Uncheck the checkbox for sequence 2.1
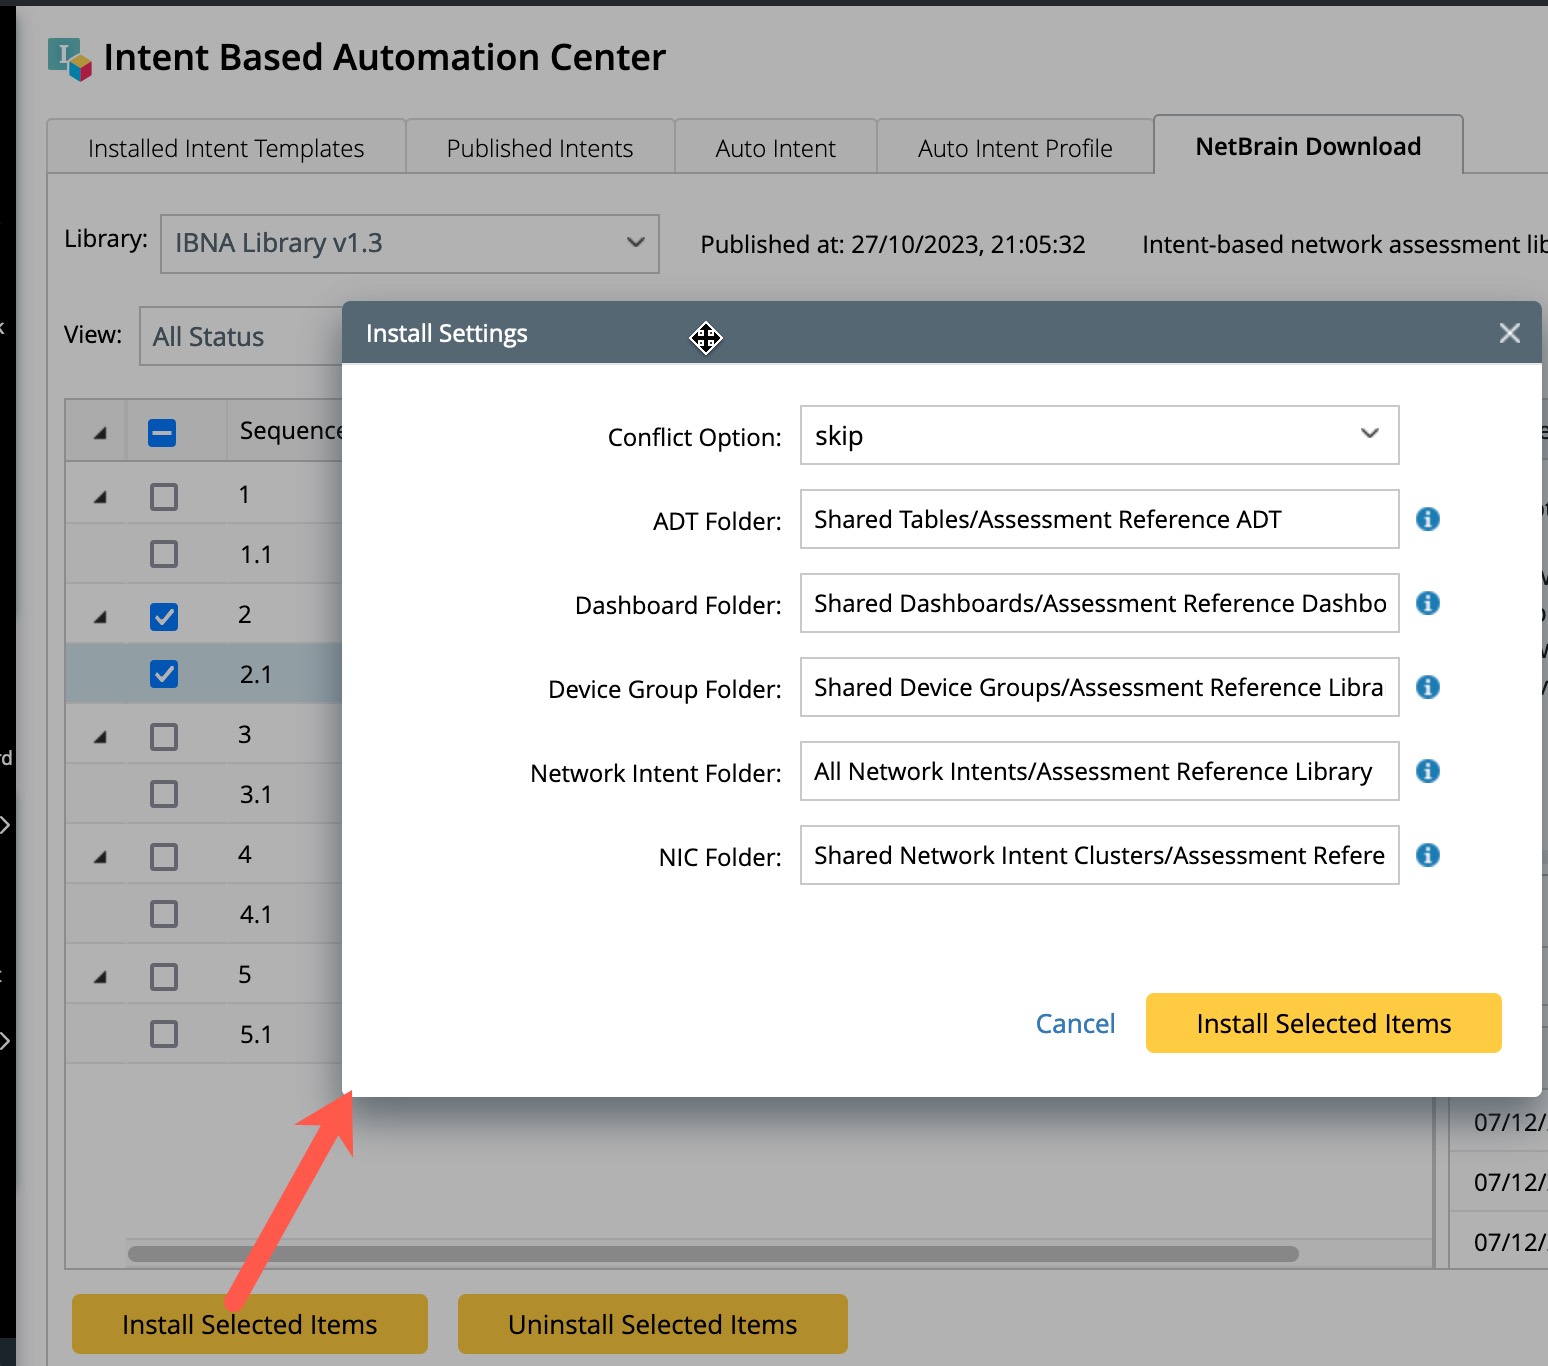Viewport: 1548px width, 1366px height. point(164,674)
